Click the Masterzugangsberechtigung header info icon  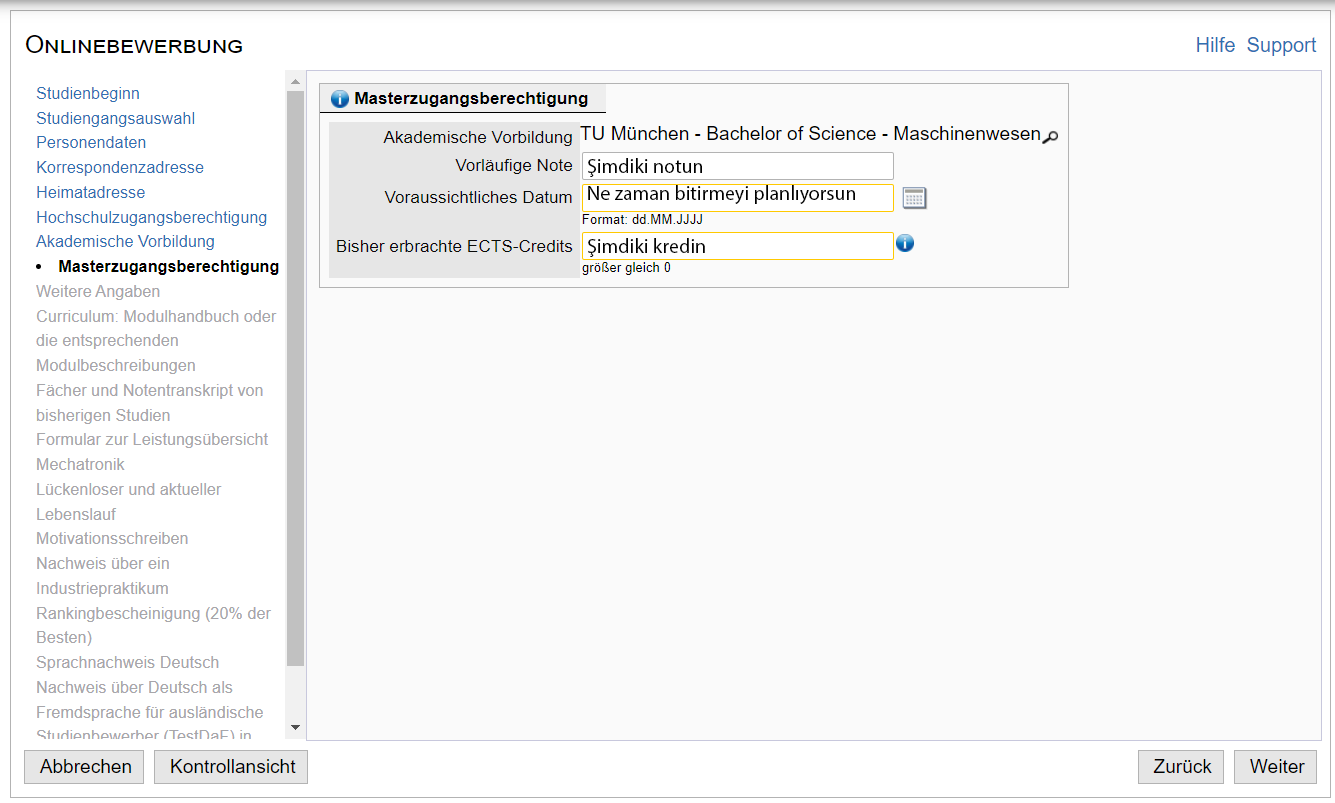click(339, 99)
